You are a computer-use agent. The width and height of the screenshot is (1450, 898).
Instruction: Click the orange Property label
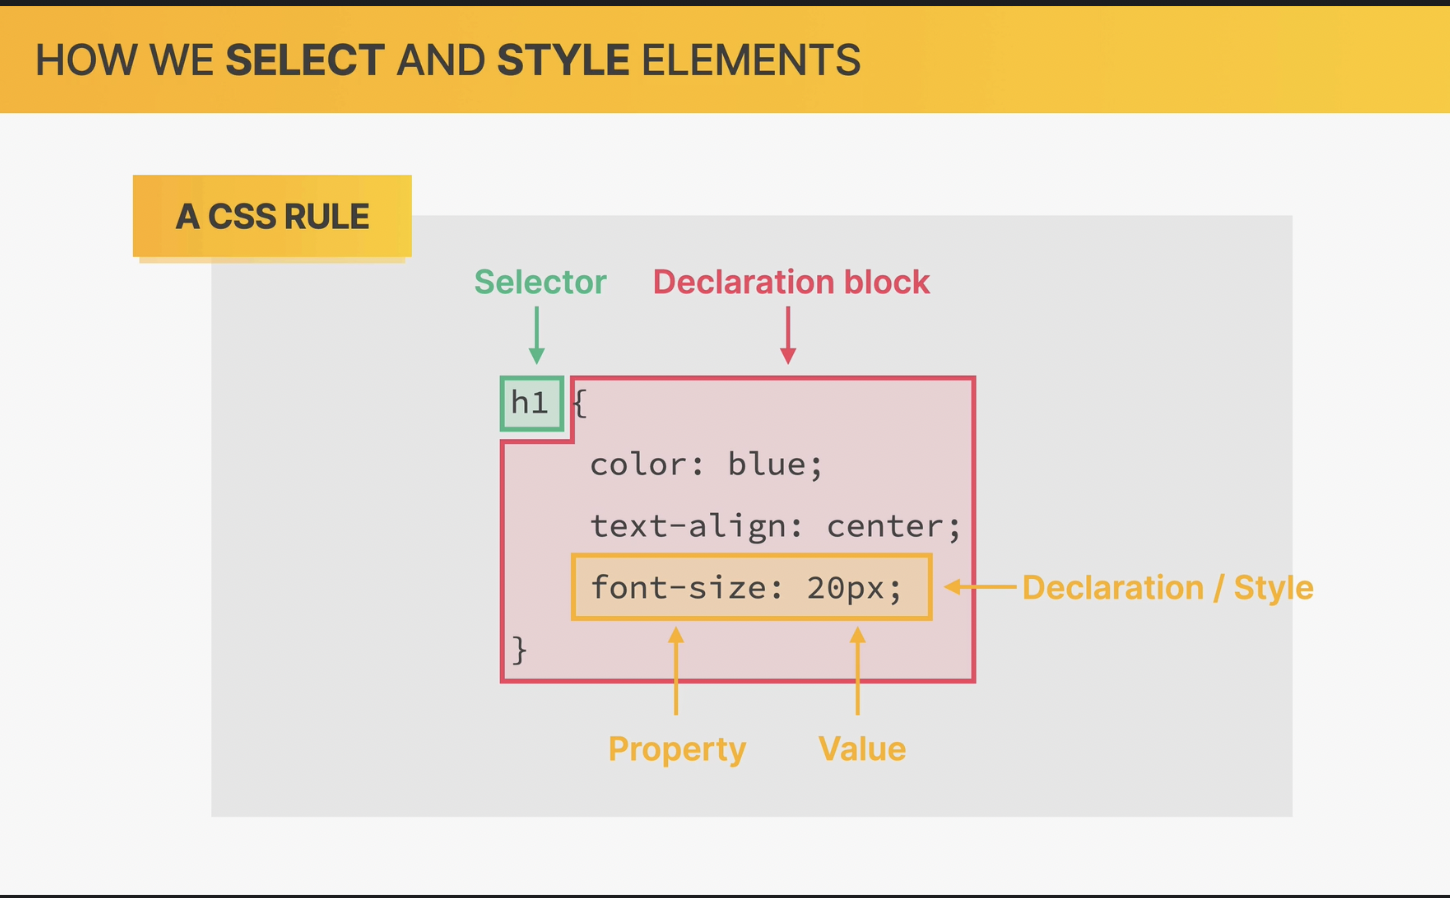pyautogui.click(x=677, y=749)
